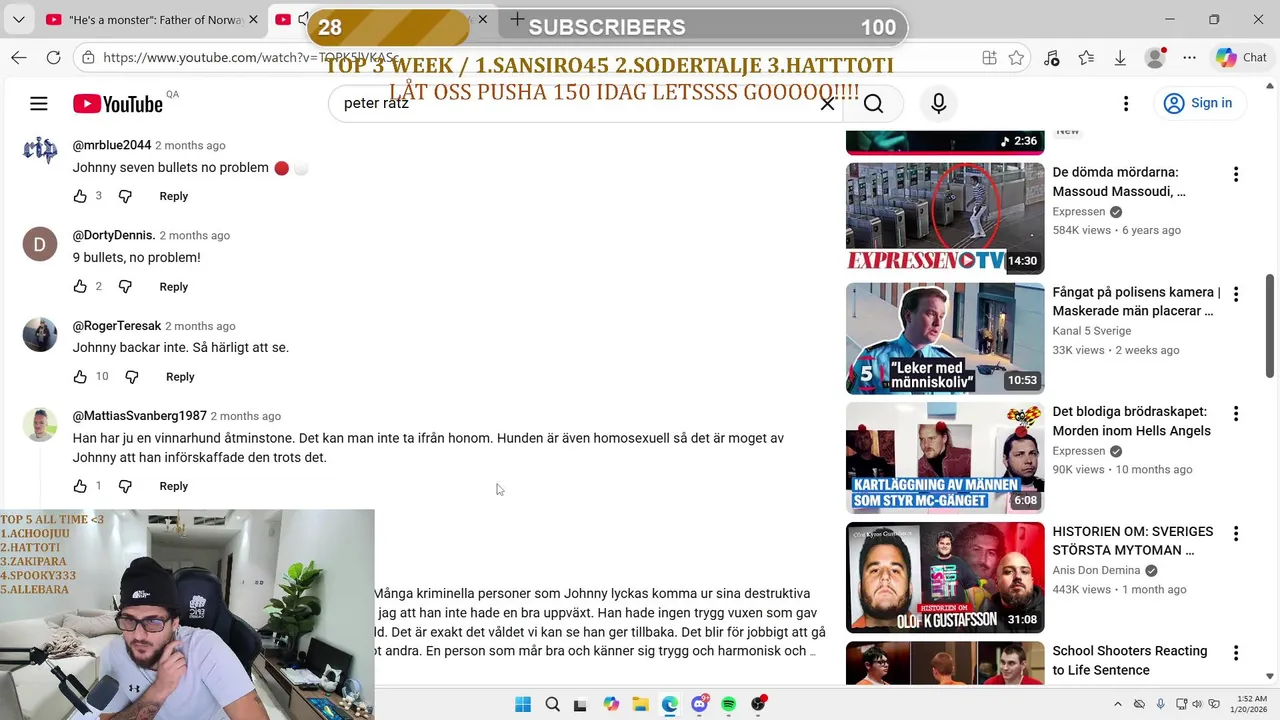Viewport: 1280px width, 720px height.
Task: Open media control music note icon
Action: 1051,58
